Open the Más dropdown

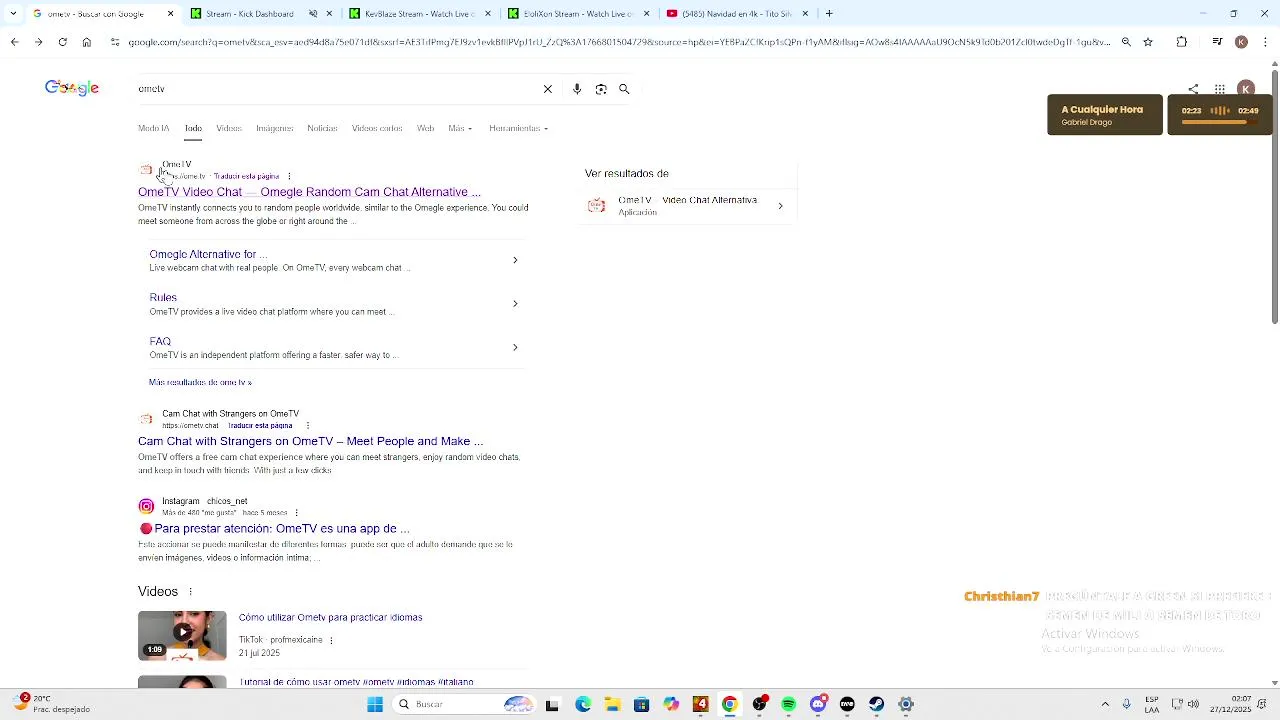[460, 128]
